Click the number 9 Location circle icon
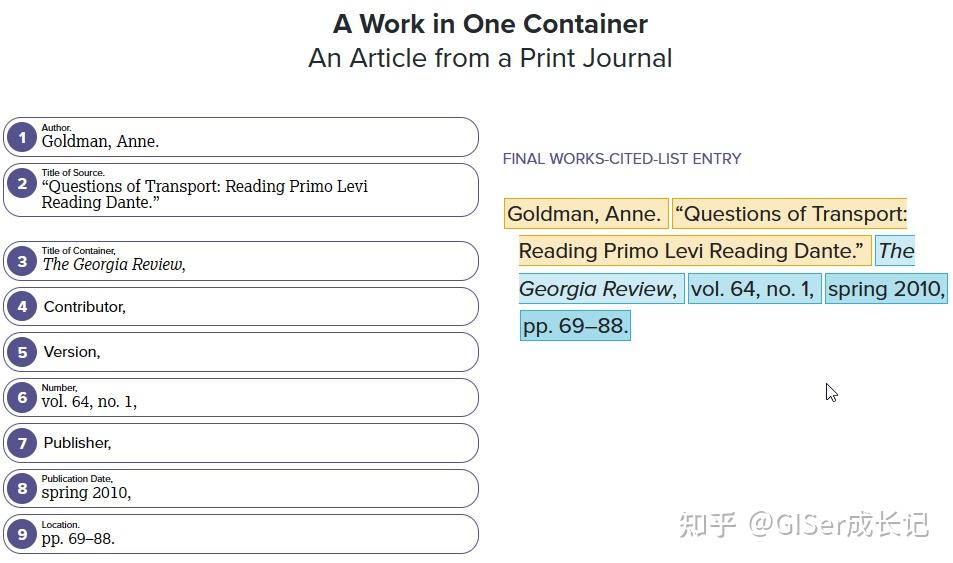The height and width of the screenshot is (563, 953). (21, 534)
